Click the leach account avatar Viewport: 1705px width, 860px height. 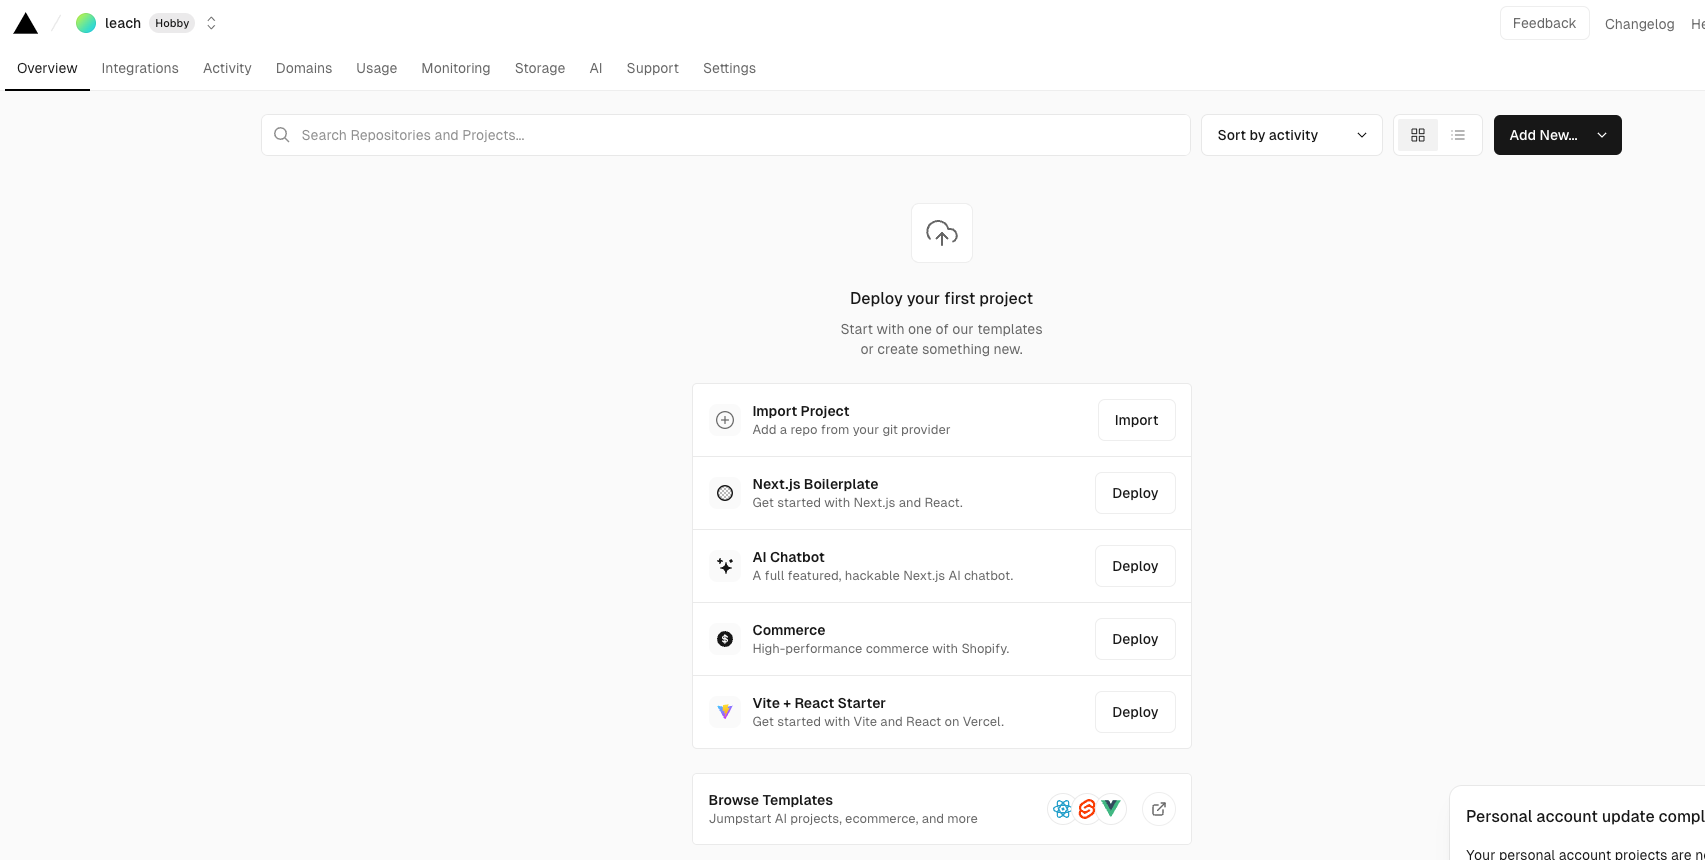[x=86, y=23]
